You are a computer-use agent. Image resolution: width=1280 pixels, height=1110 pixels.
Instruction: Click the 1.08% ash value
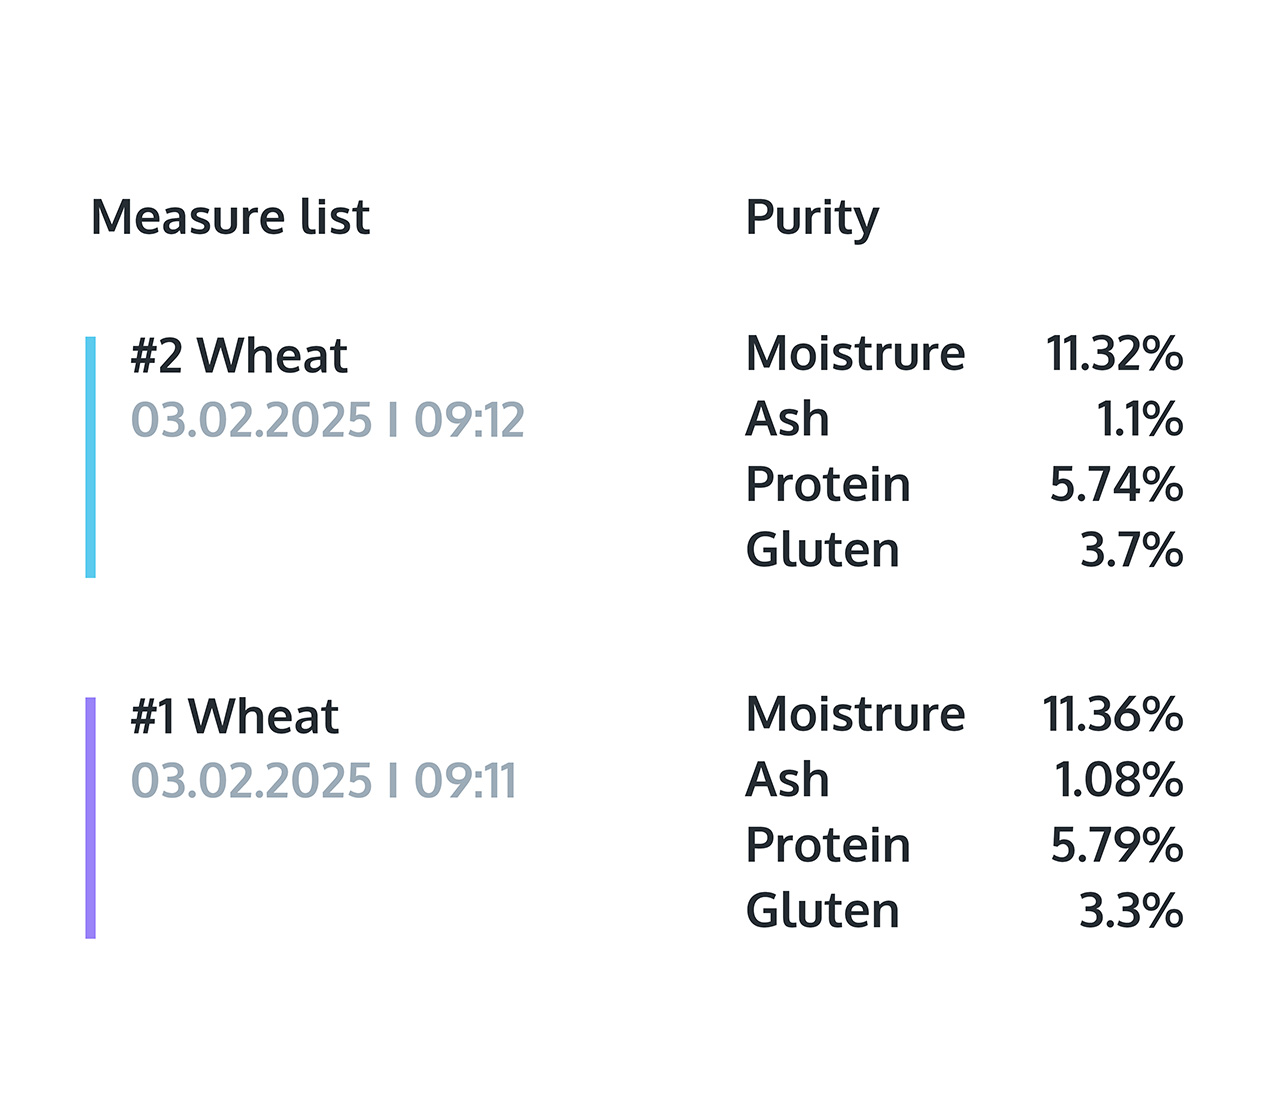pos(1119,780)
